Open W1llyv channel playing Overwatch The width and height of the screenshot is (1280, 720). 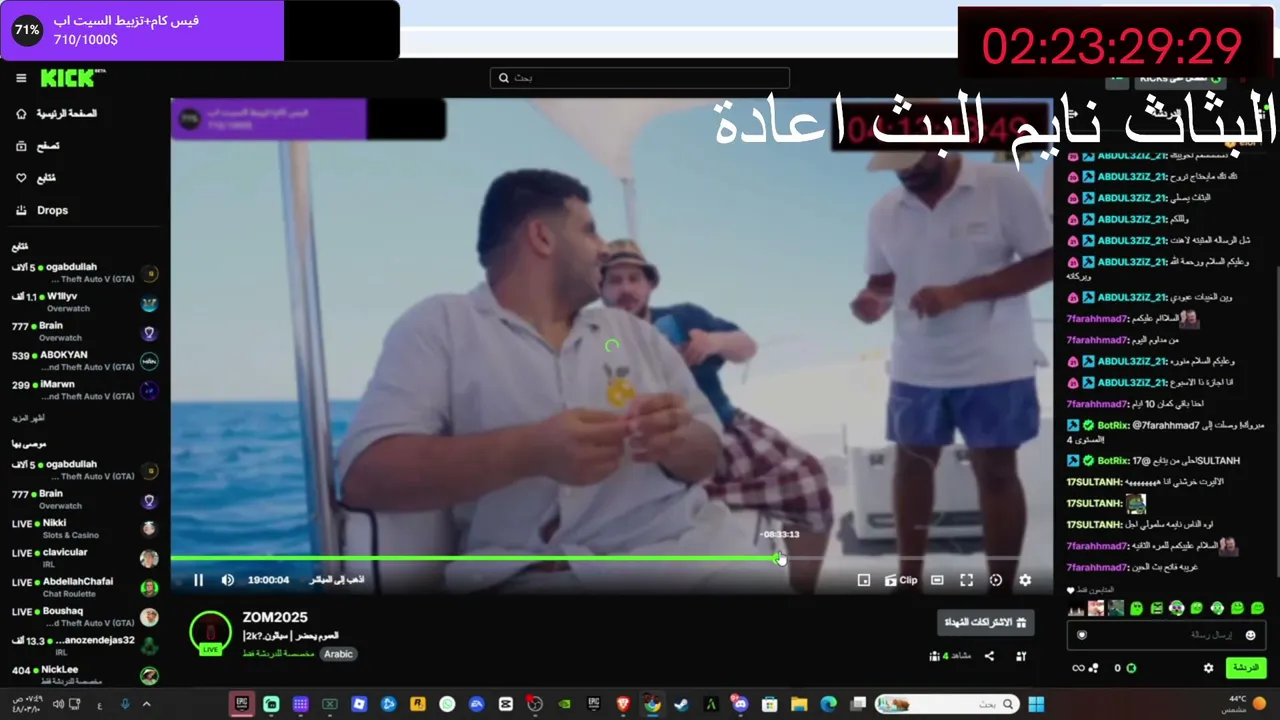84,302
